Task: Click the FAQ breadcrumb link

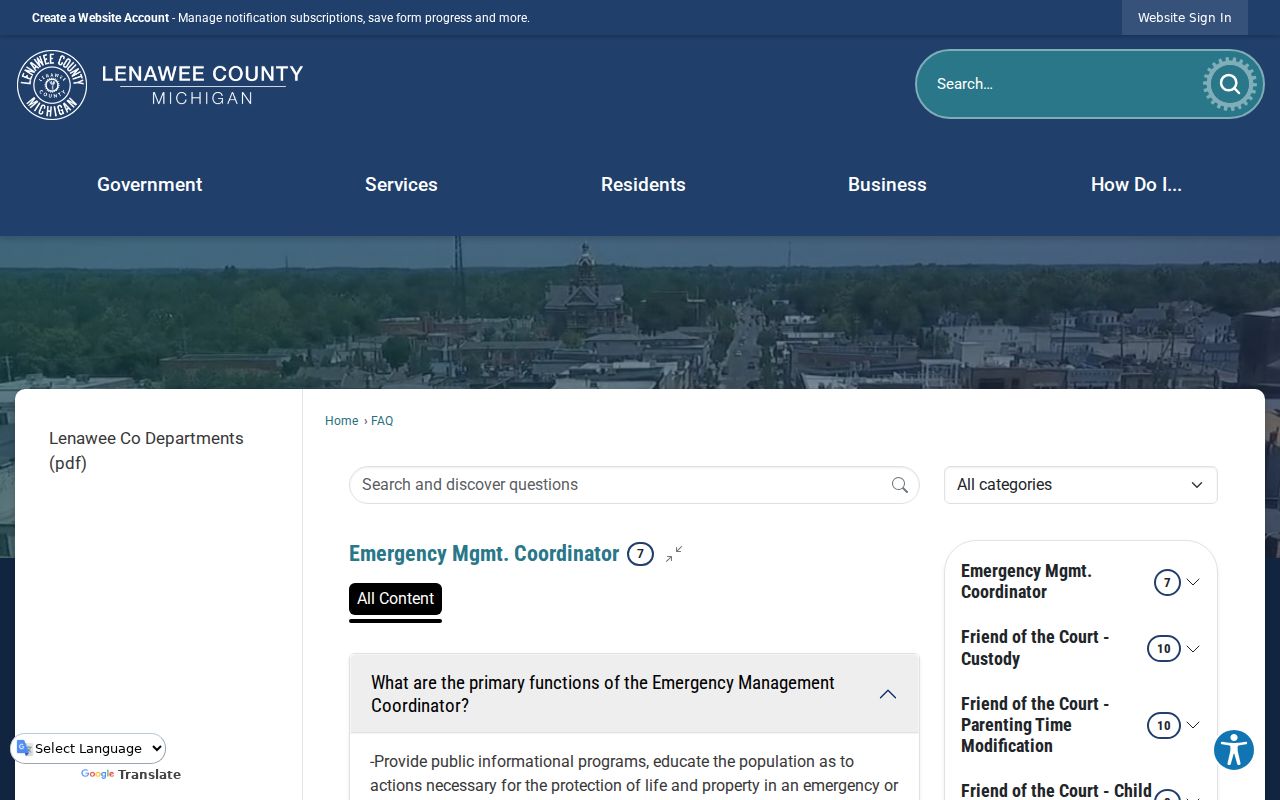Action: [382, 421]
